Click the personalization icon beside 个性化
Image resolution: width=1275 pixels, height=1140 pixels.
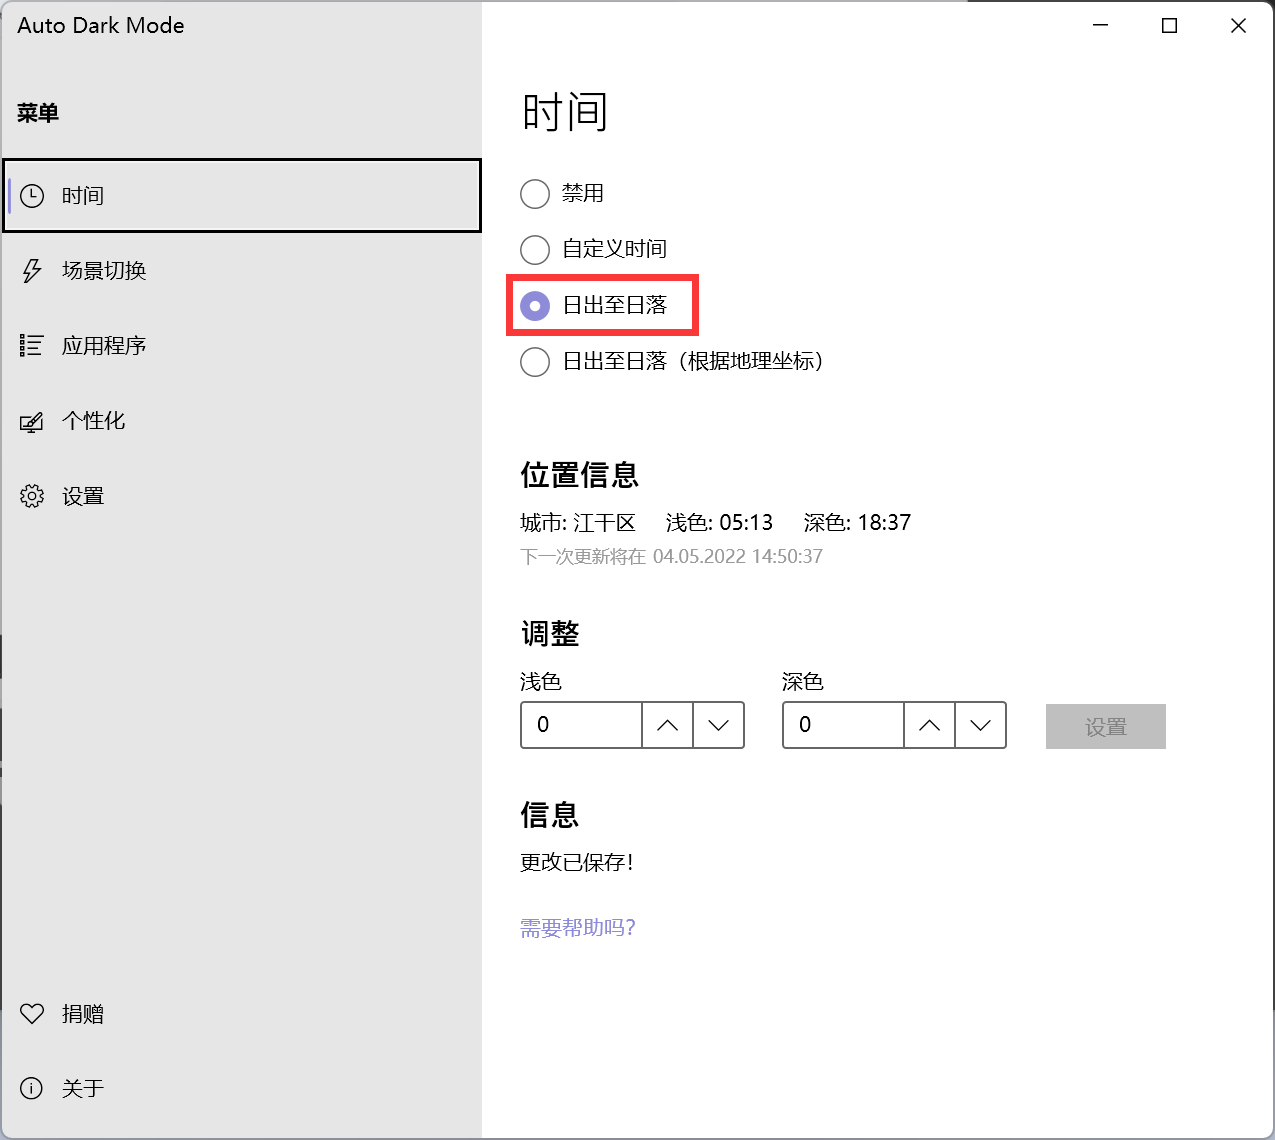(x=32, y=422)
